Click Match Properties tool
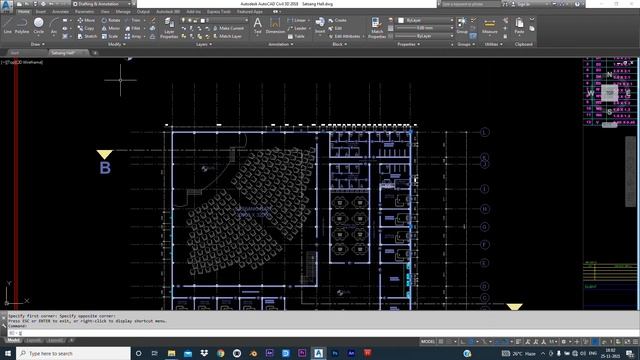This screenshot has width=640, height=360. 376,28
